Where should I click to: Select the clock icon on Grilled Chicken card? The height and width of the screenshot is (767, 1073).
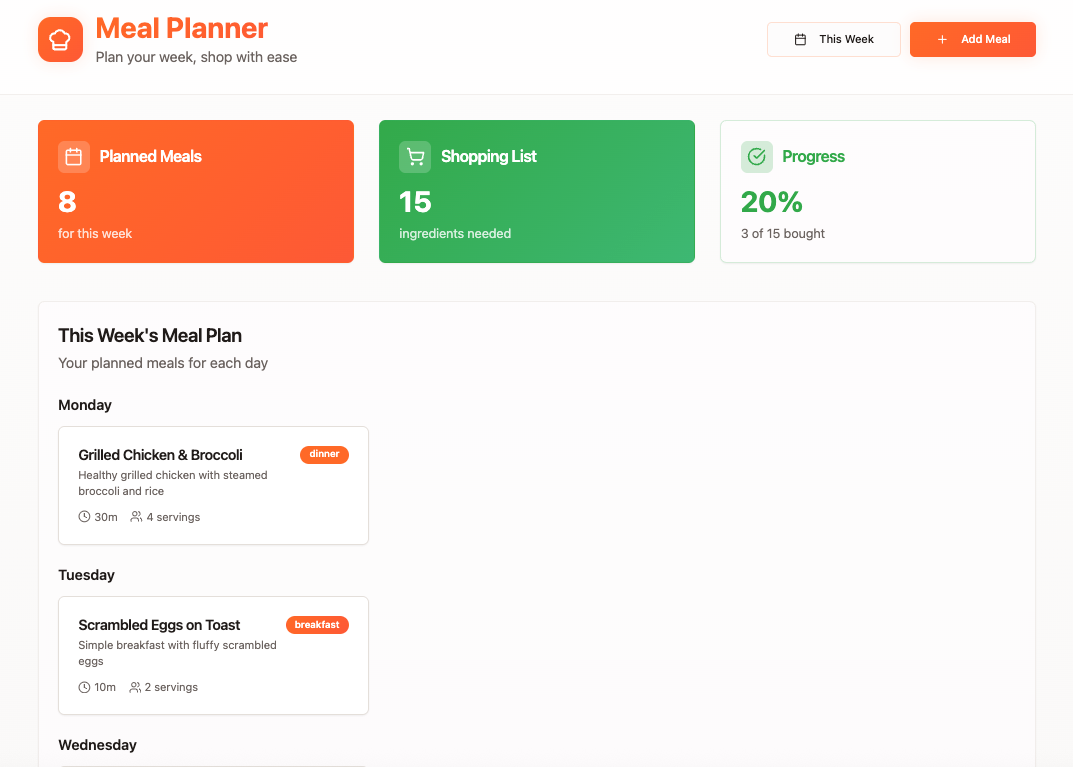(84, 517)
